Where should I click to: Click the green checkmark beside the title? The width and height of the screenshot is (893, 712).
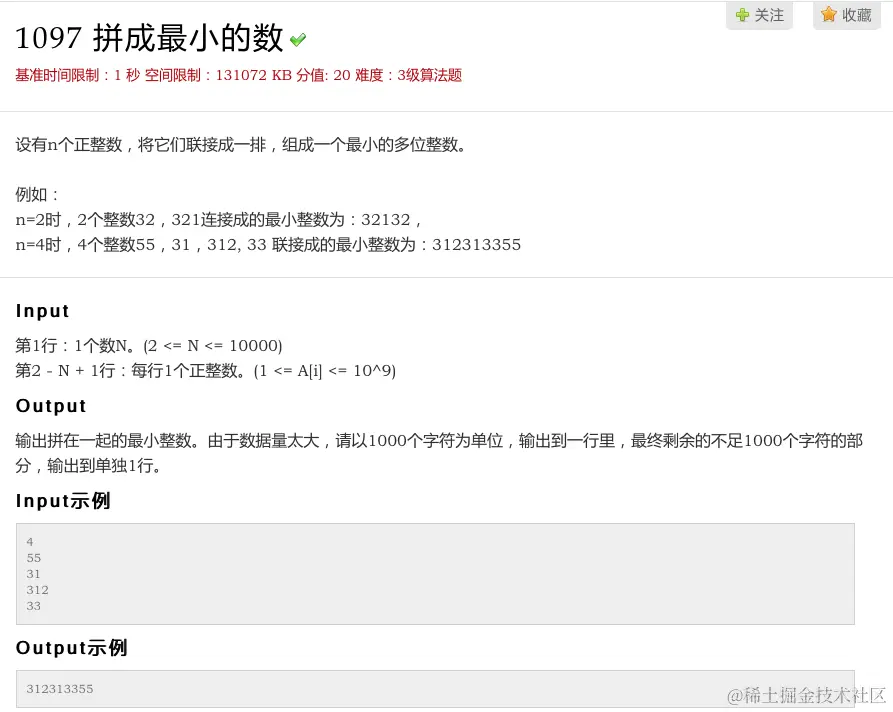pyautogui.click(x=297, y=39)
